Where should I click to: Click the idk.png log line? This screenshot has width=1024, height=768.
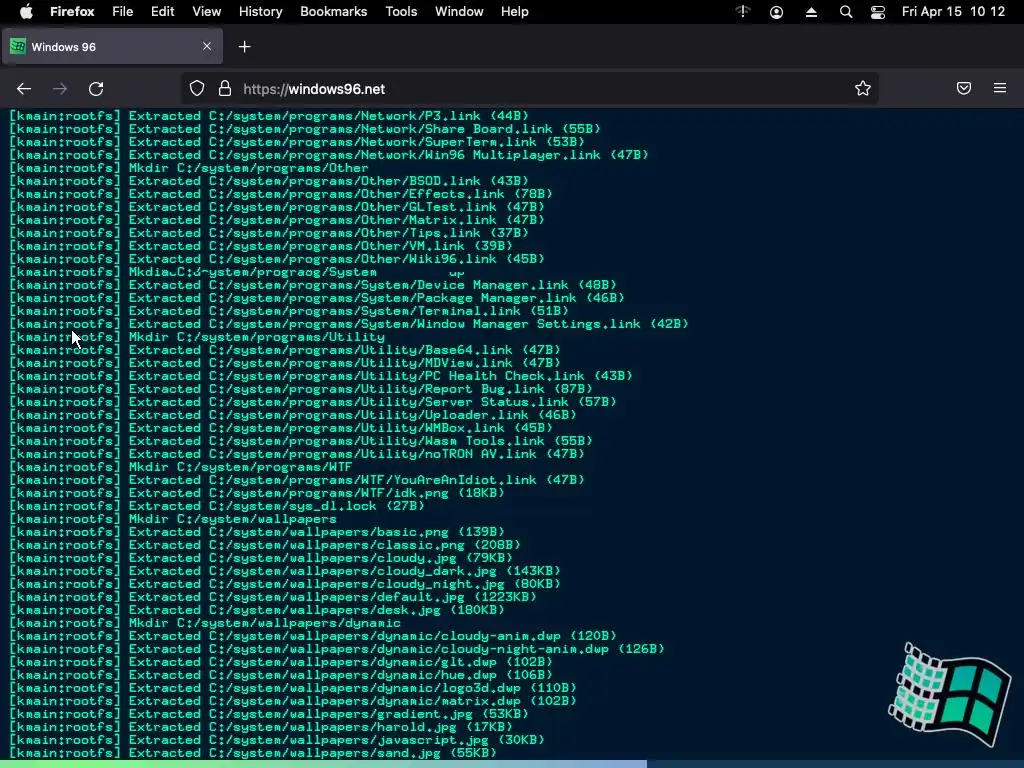tap(257, 493)
